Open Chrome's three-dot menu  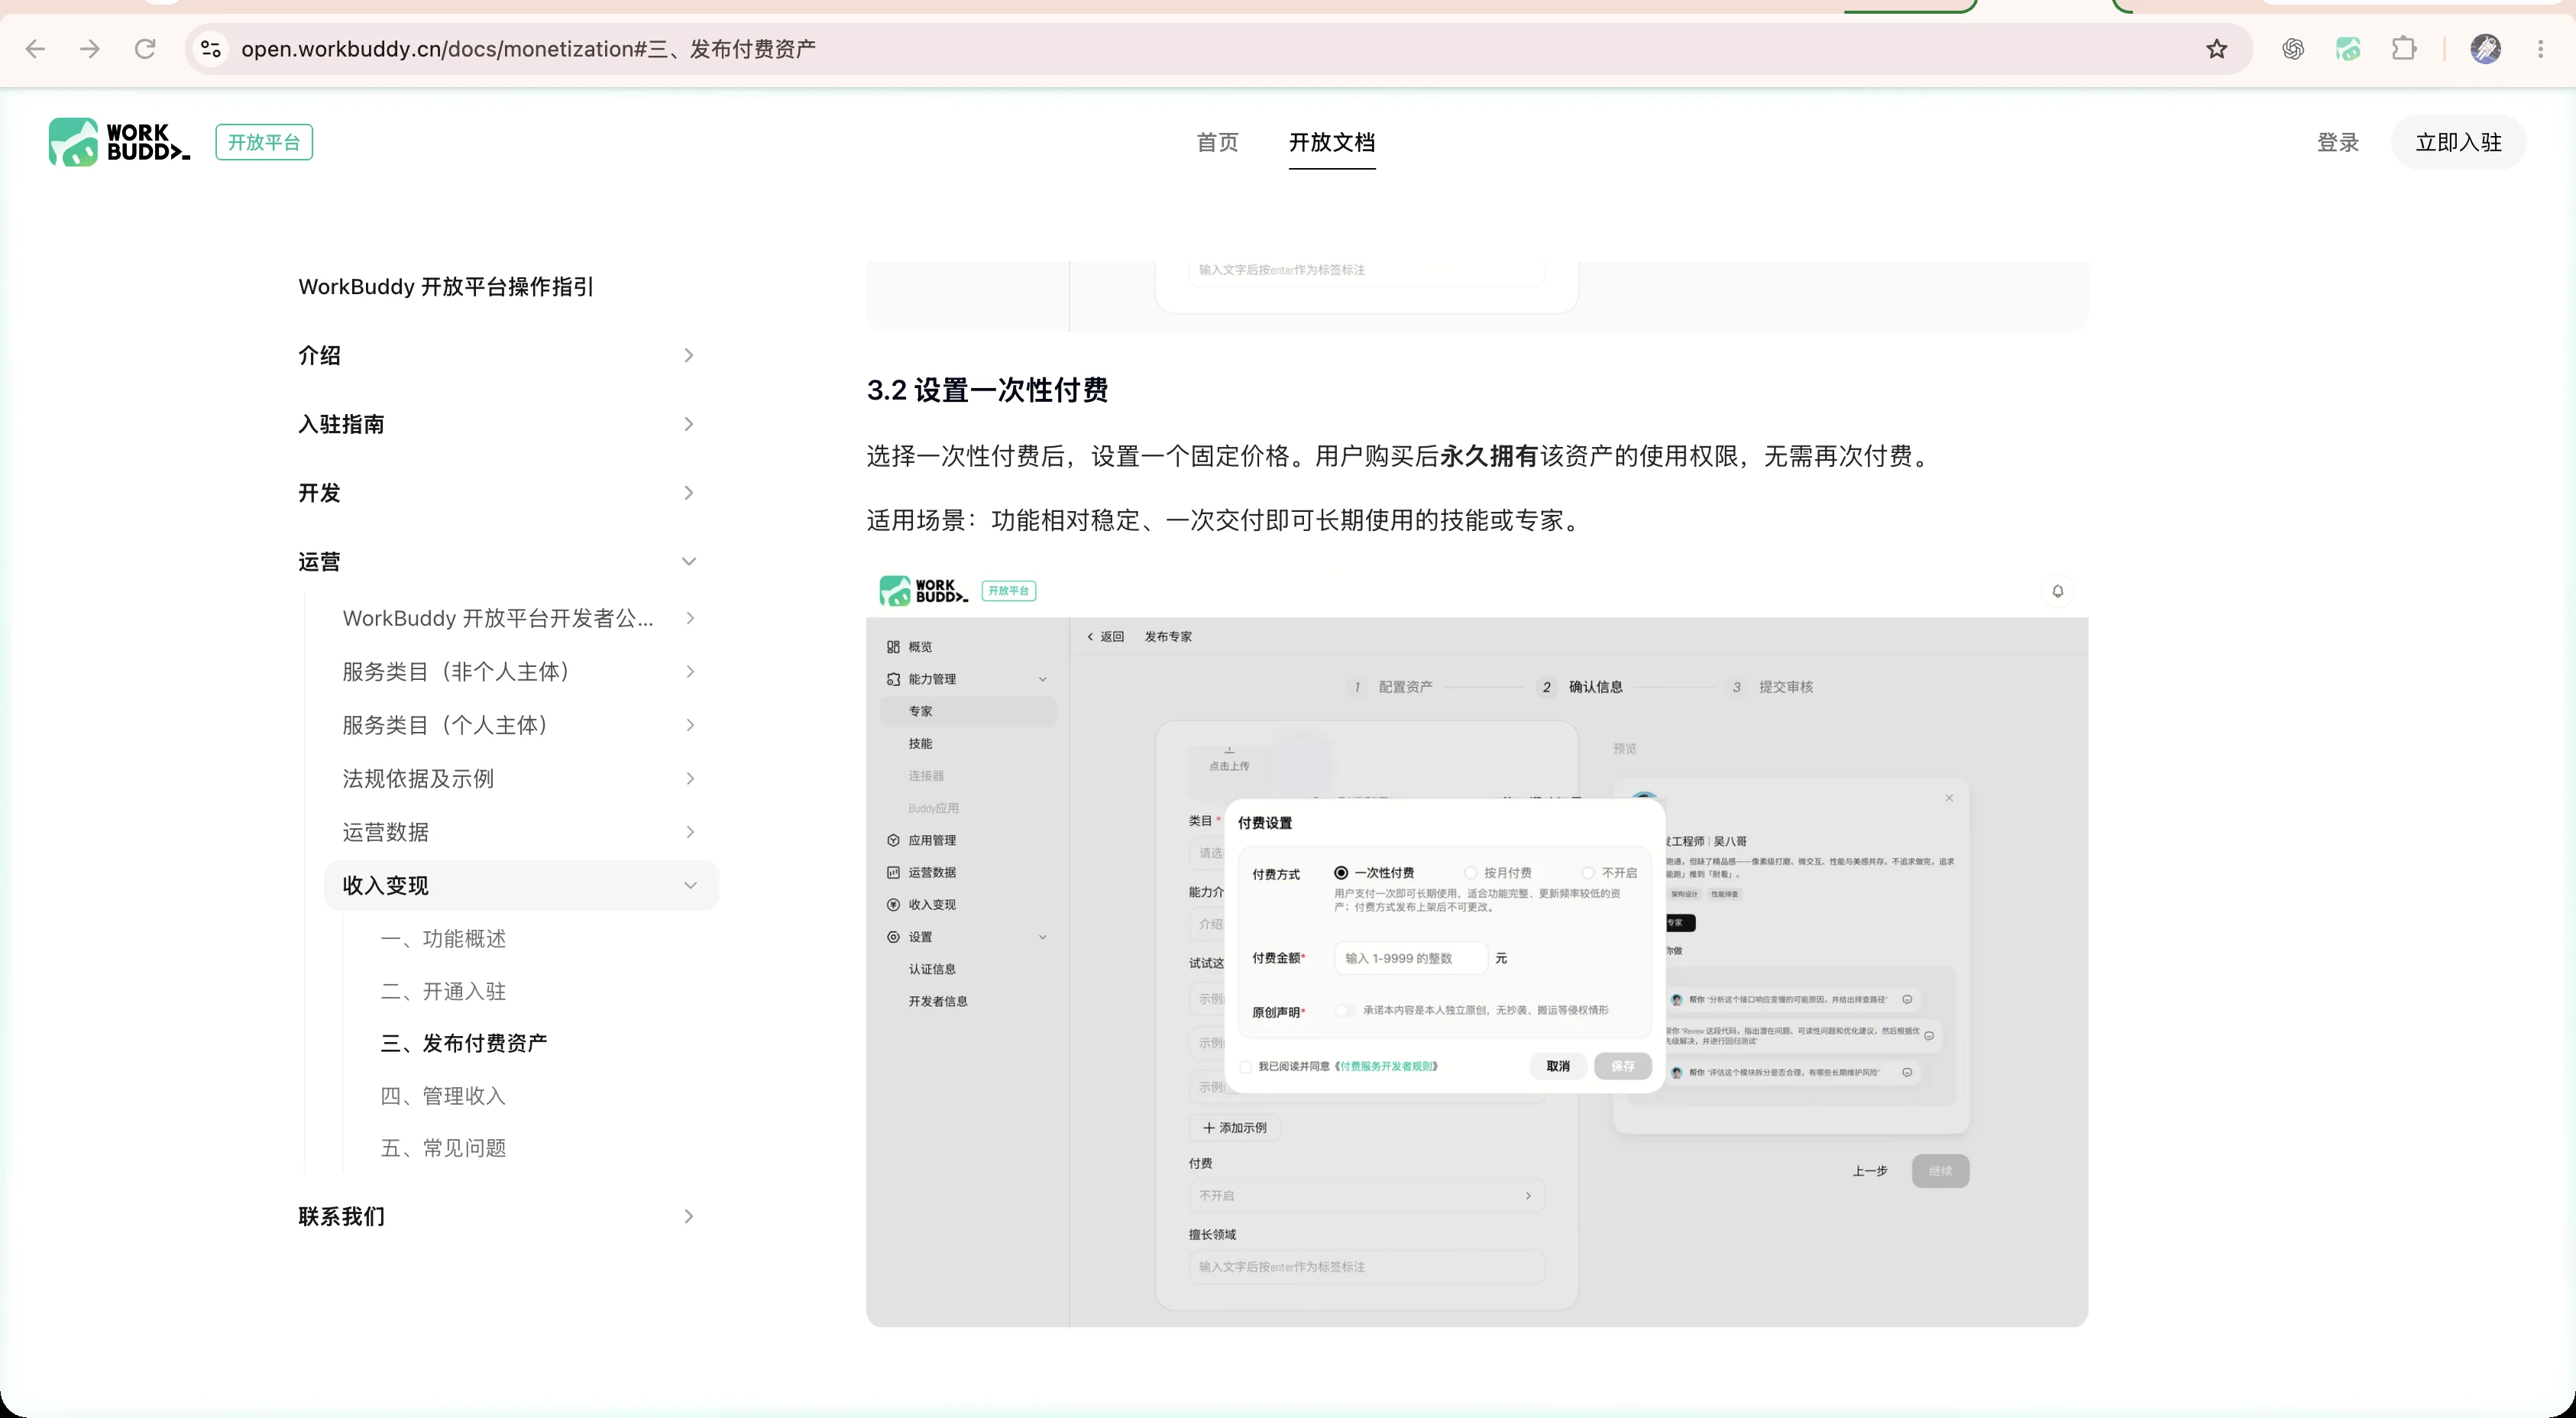2540,48
